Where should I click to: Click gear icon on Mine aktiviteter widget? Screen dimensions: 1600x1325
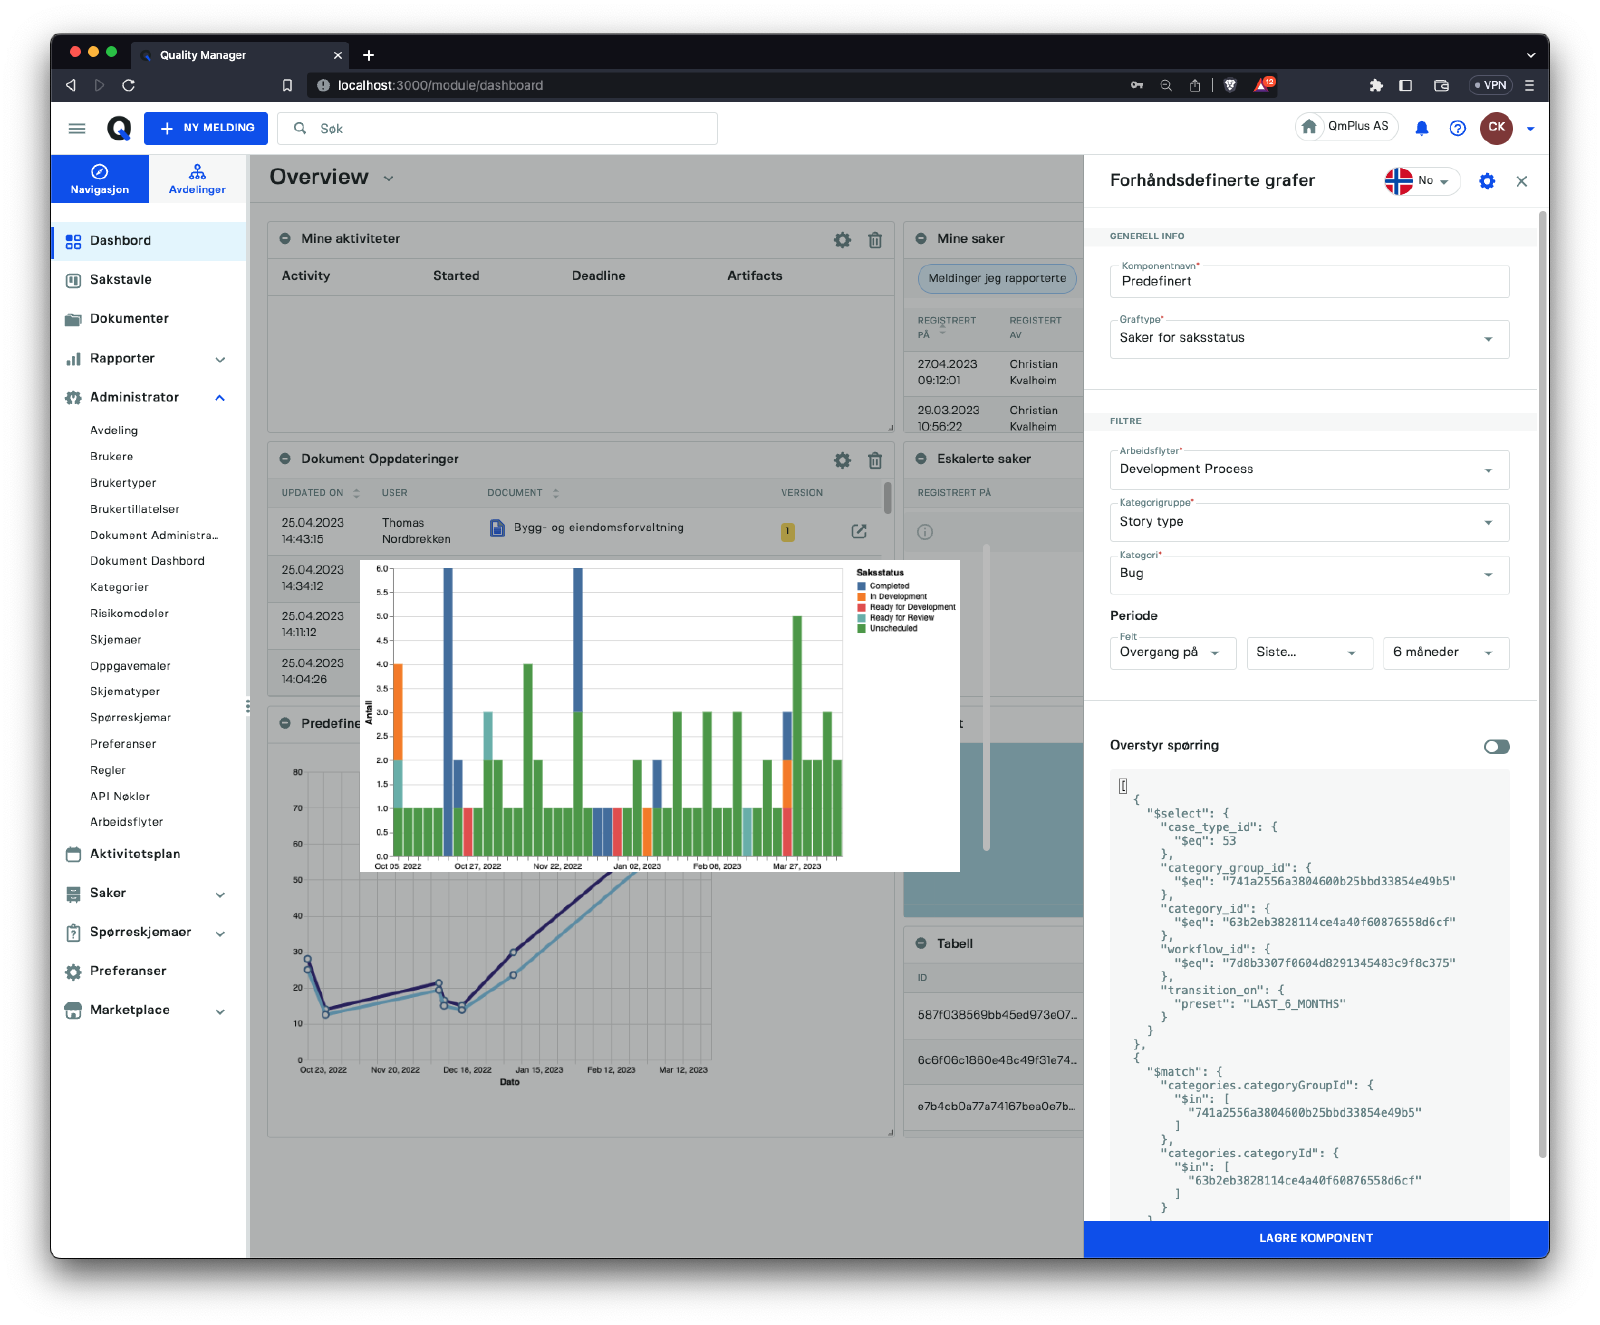coord(842,240)
